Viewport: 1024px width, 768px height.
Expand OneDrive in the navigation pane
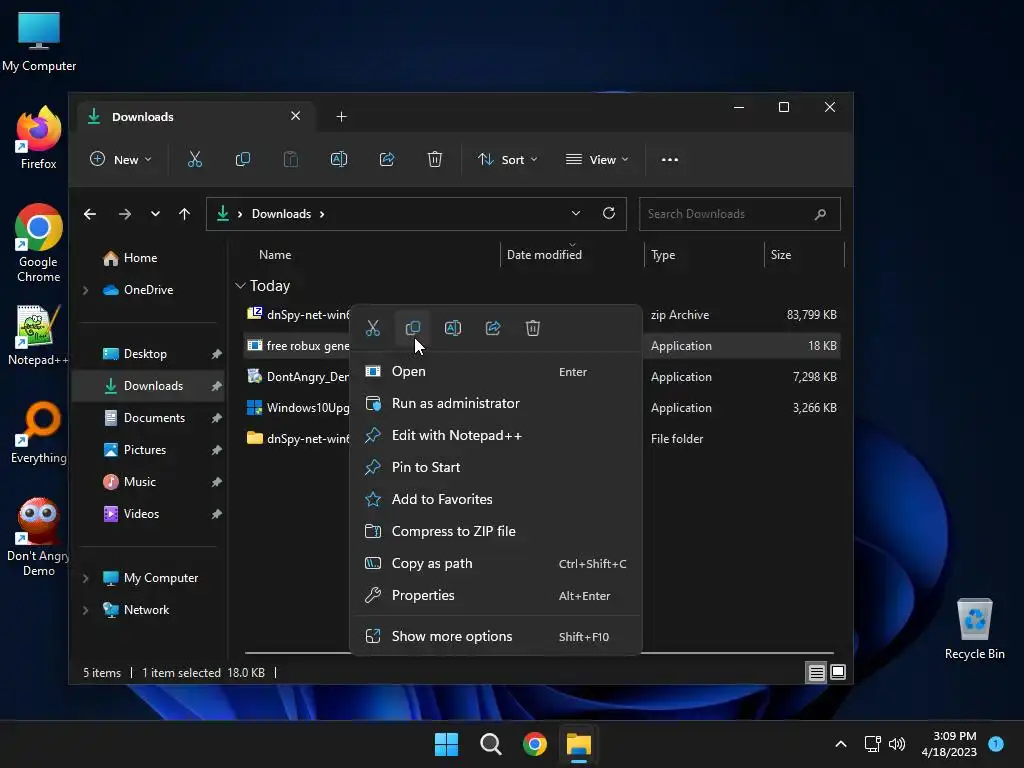coord(86,289)
